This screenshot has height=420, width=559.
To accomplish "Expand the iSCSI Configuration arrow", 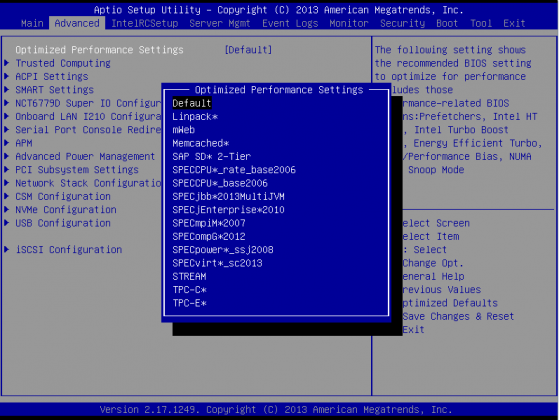I will [6, 250].
